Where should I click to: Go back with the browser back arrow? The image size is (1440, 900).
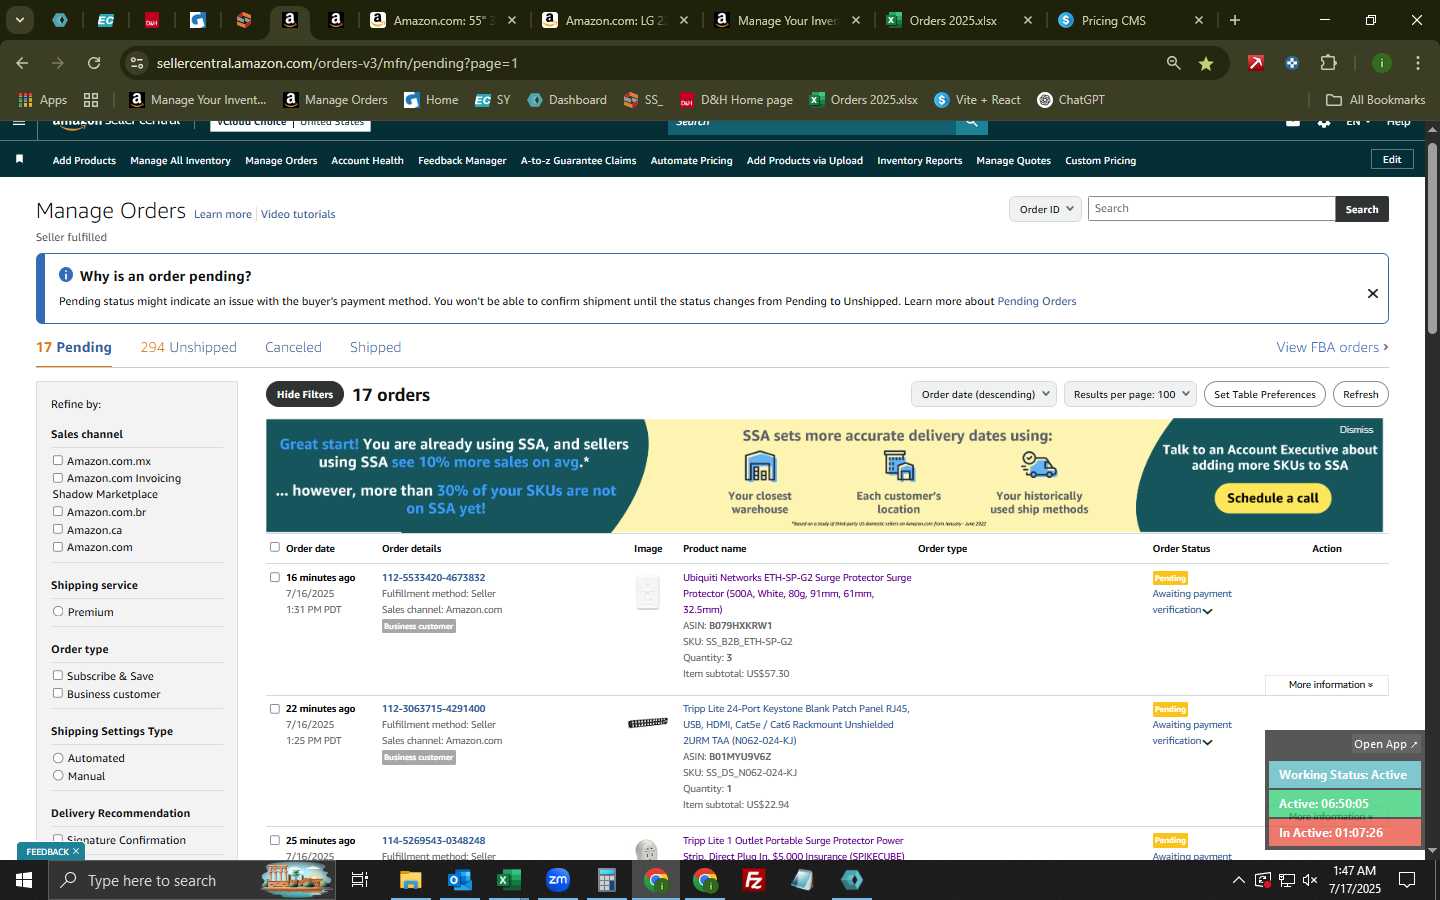(22, 63)
